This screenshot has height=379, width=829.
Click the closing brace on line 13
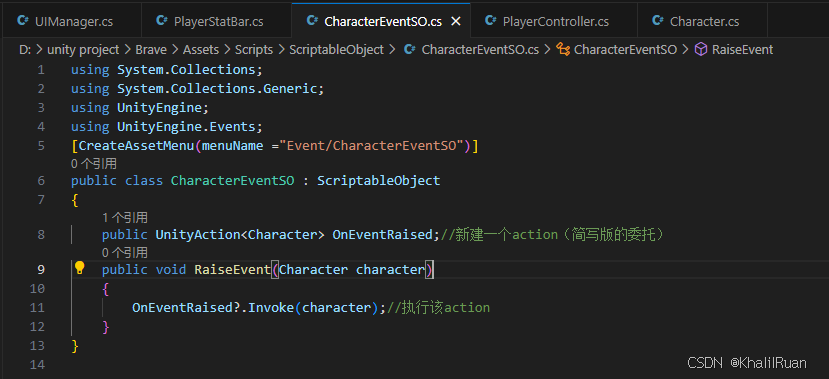tap(75, 346)
